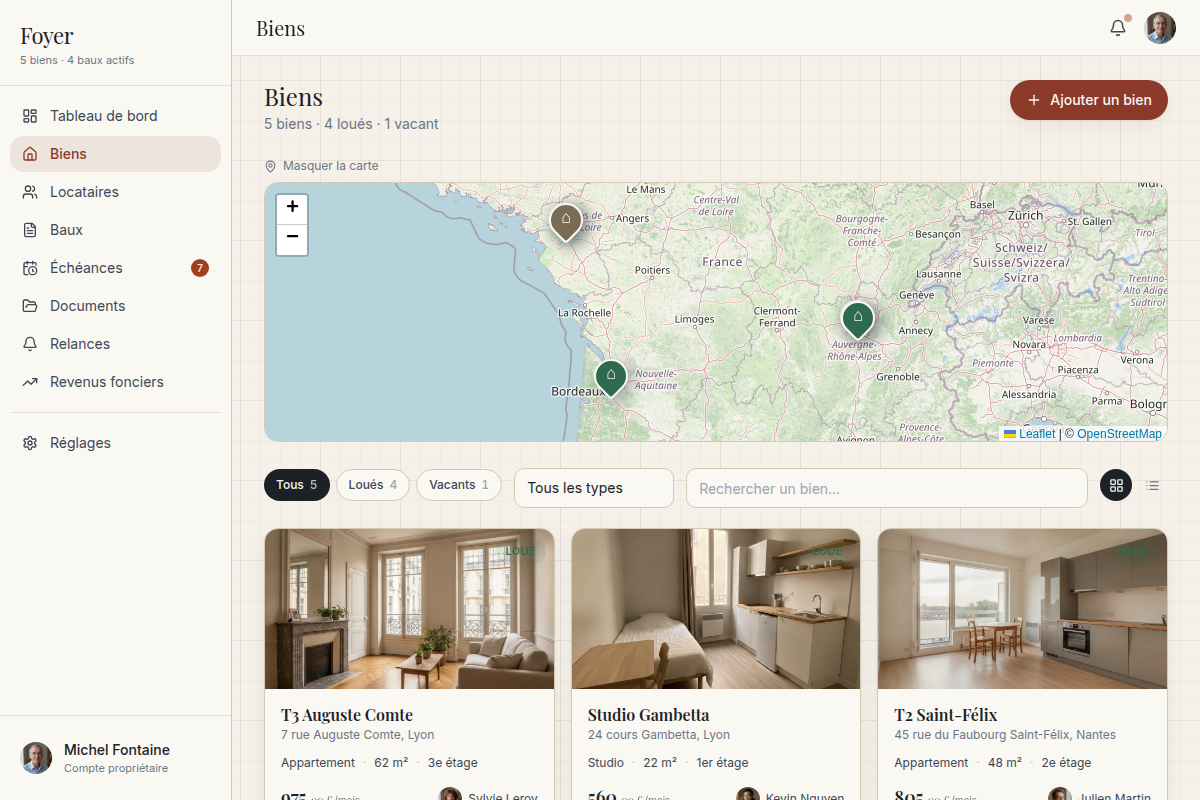Click the green map pin near Lyon
The height and width of the screenshot is (800, 1200).
click(858, 319)
